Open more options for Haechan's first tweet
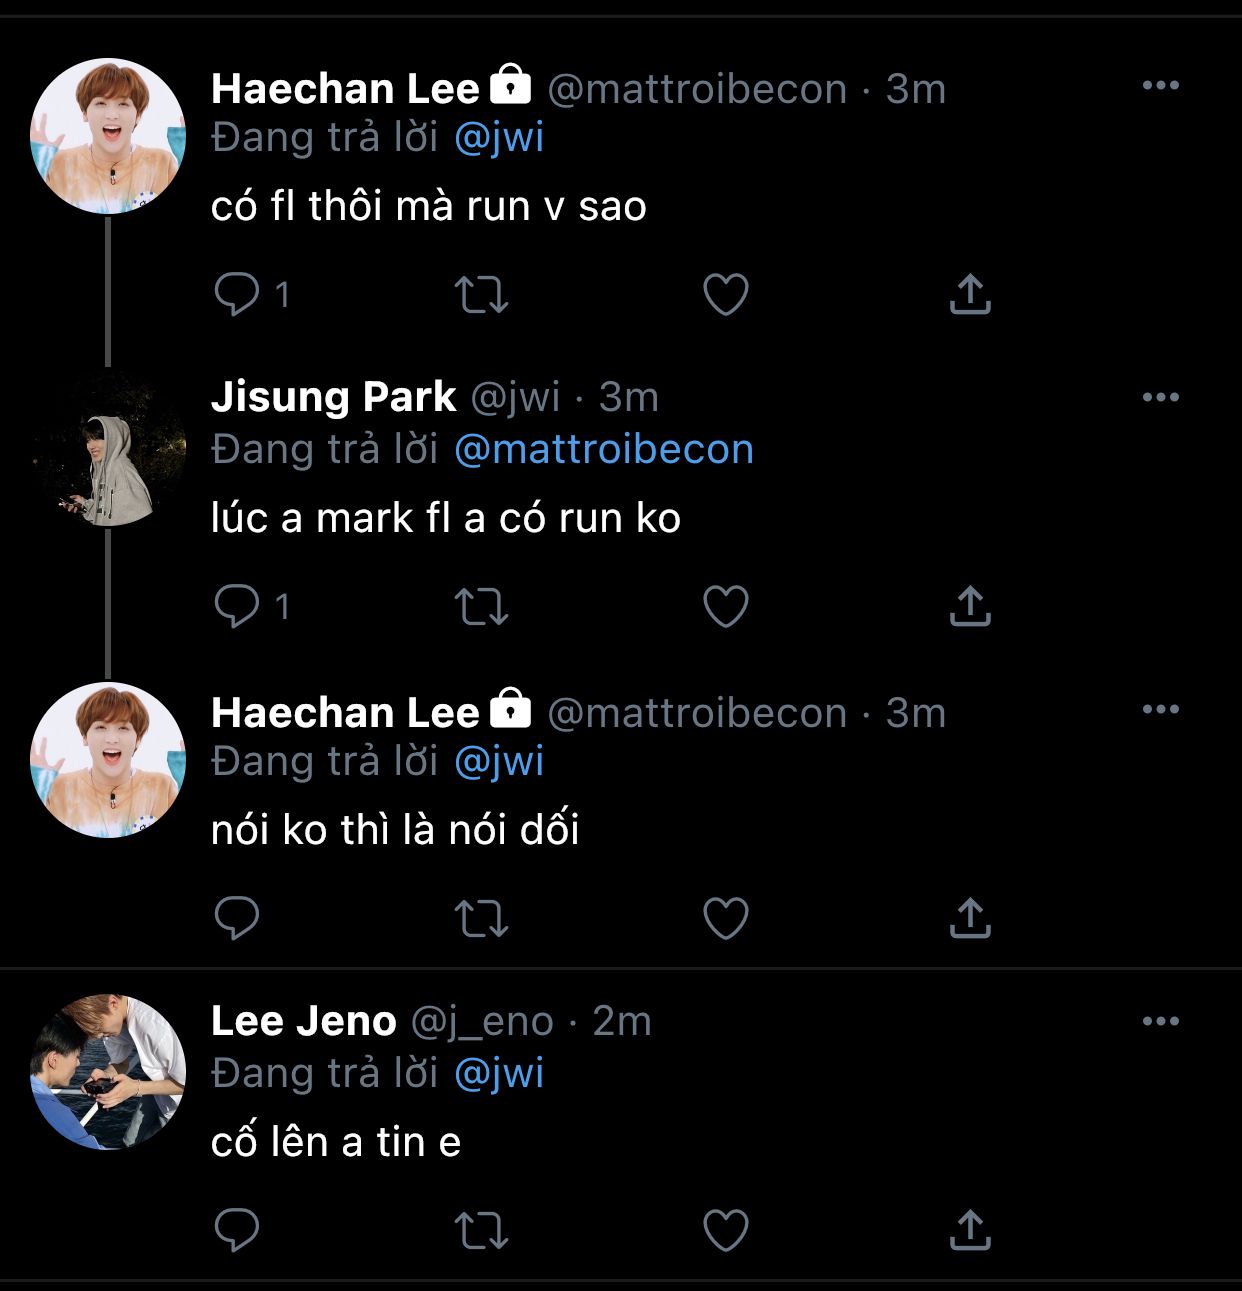Image resolution: width=1242 pixels, height=1291 pixels. pos(1160,86)
